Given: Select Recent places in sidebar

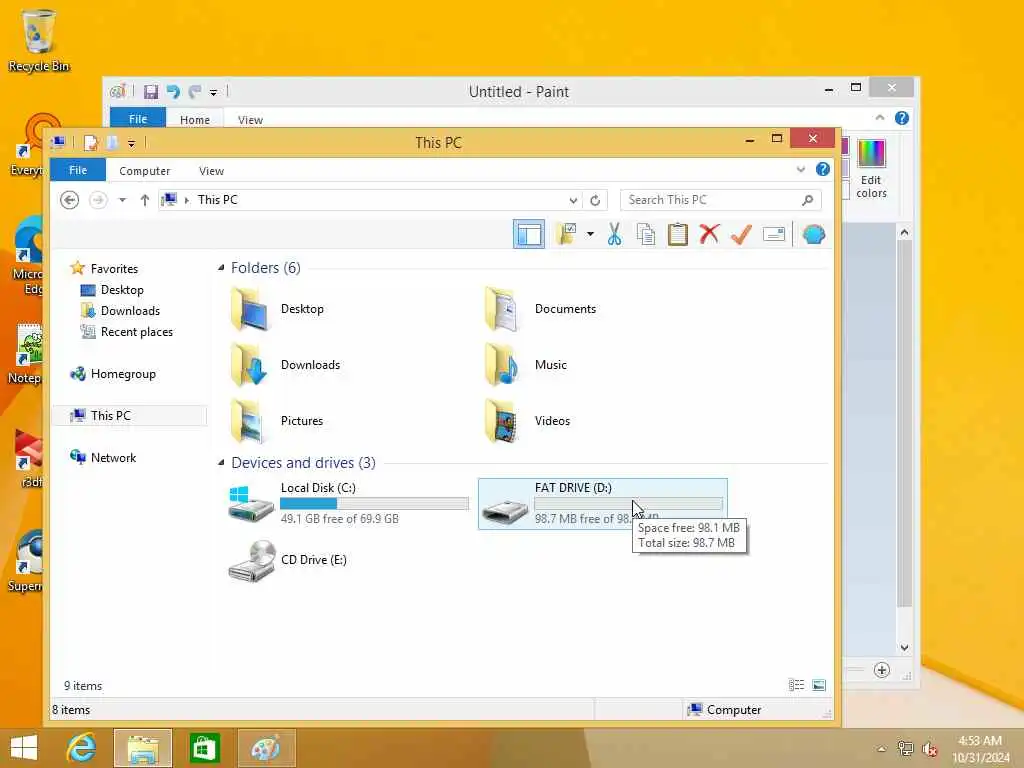Looking at the screenshot, I should coord(136,332).
